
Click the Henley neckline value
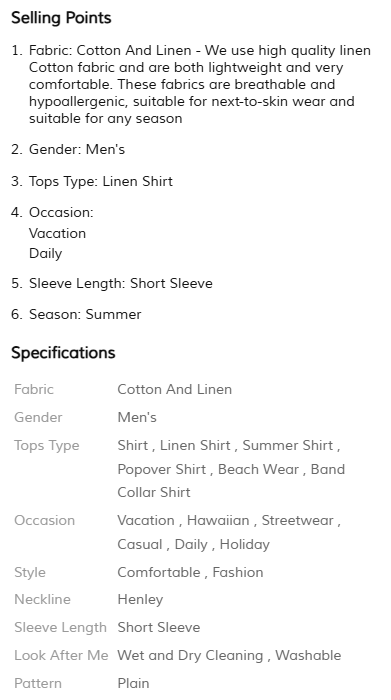140,600
